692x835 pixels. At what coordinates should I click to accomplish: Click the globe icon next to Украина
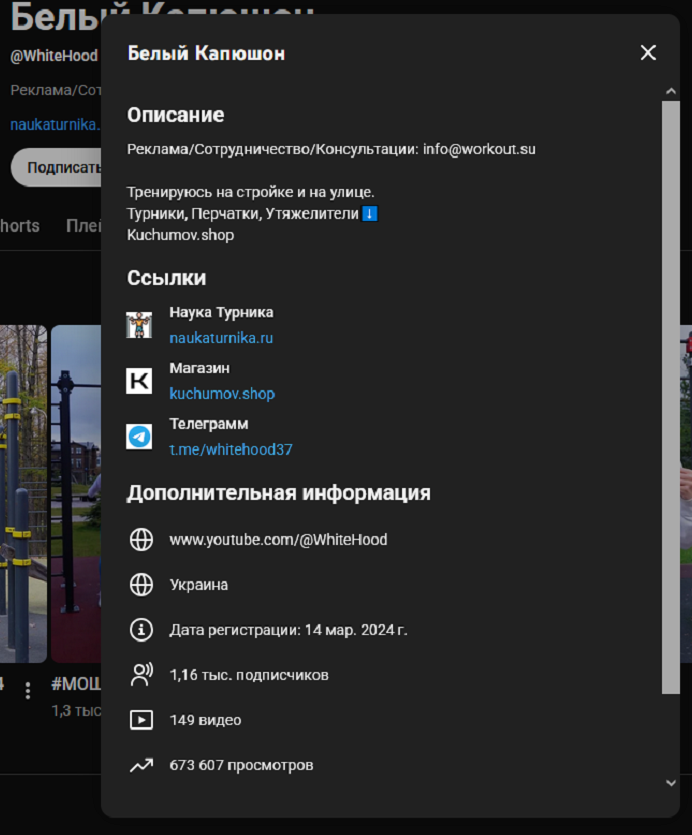pos(142,585)
